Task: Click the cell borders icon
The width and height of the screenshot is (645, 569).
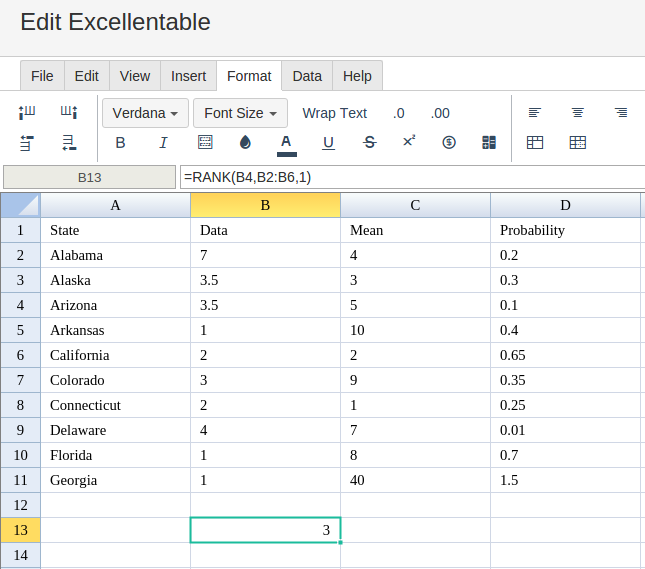Action: click(205, 143)
